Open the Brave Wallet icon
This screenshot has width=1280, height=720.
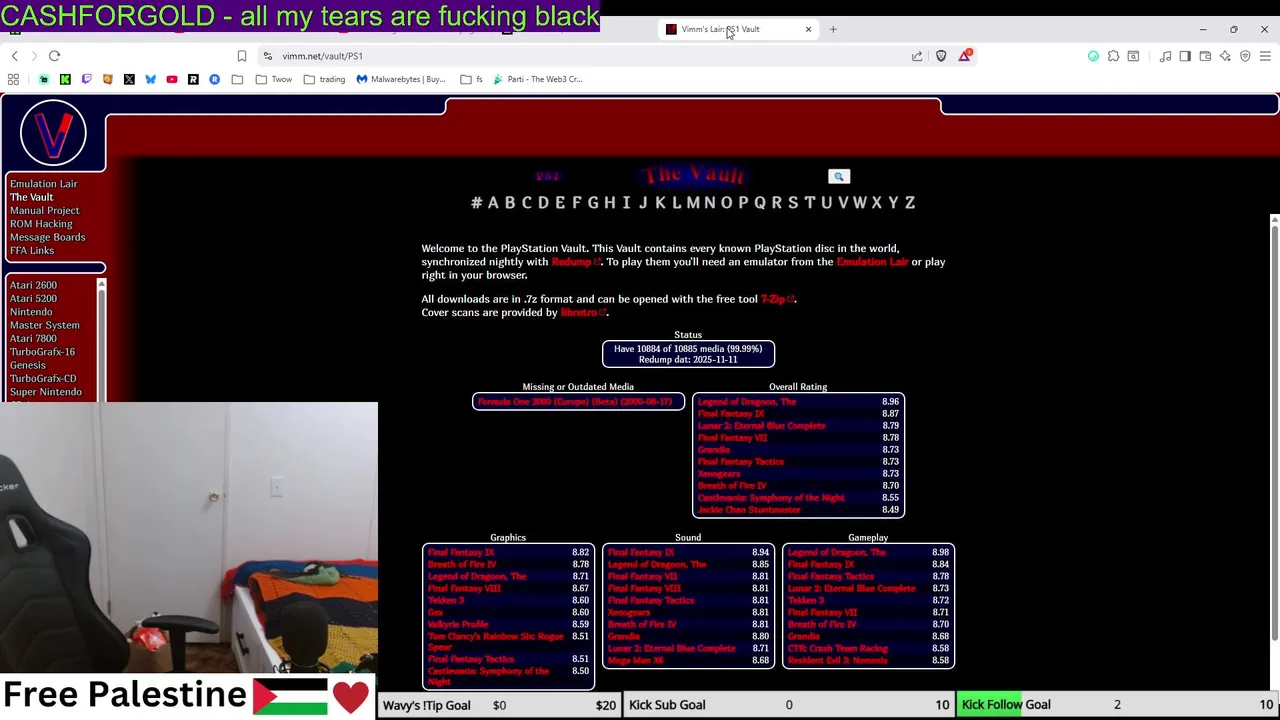[1205, 56]
